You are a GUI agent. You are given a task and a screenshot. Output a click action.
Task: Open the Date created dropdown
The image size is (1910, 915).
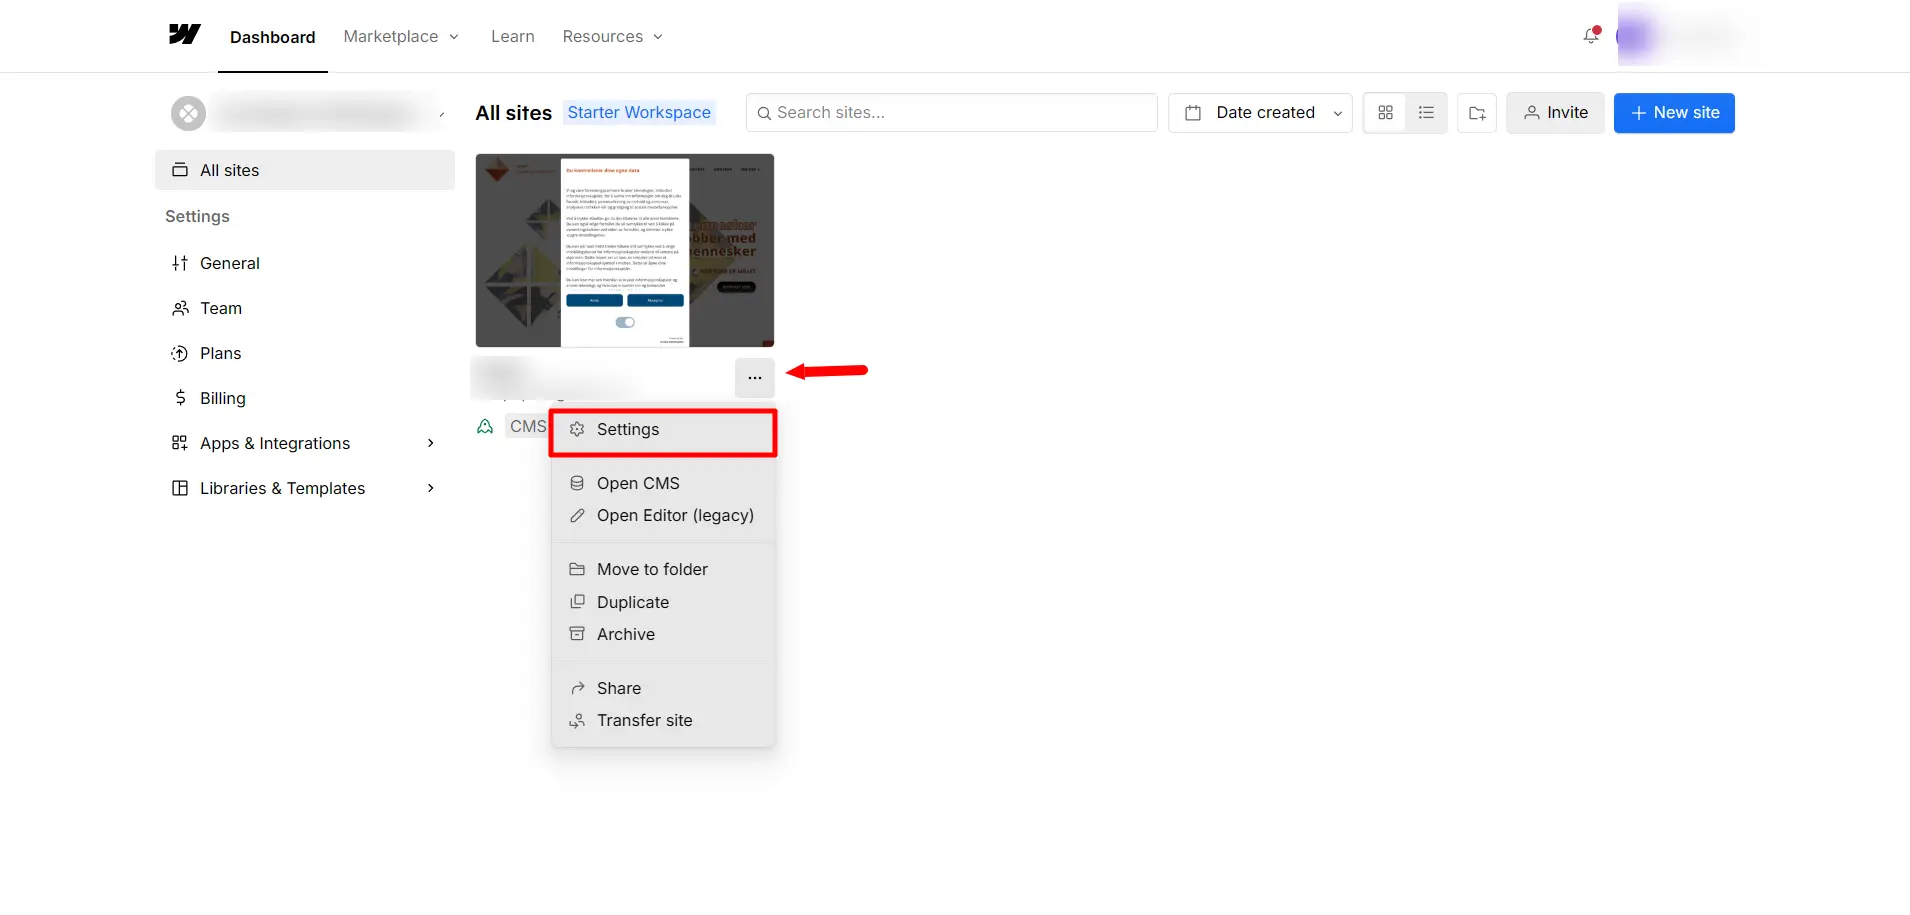(1260, 113)
